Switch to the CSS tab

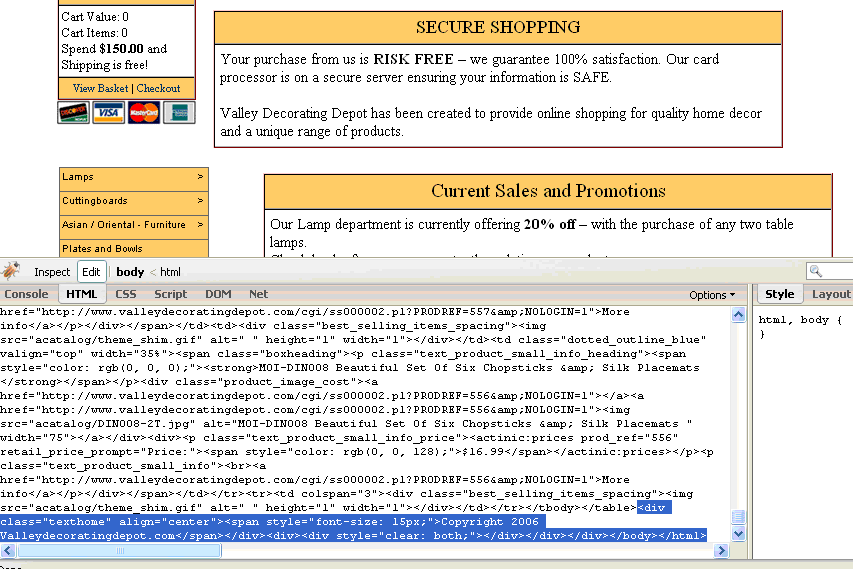(126, 294)
